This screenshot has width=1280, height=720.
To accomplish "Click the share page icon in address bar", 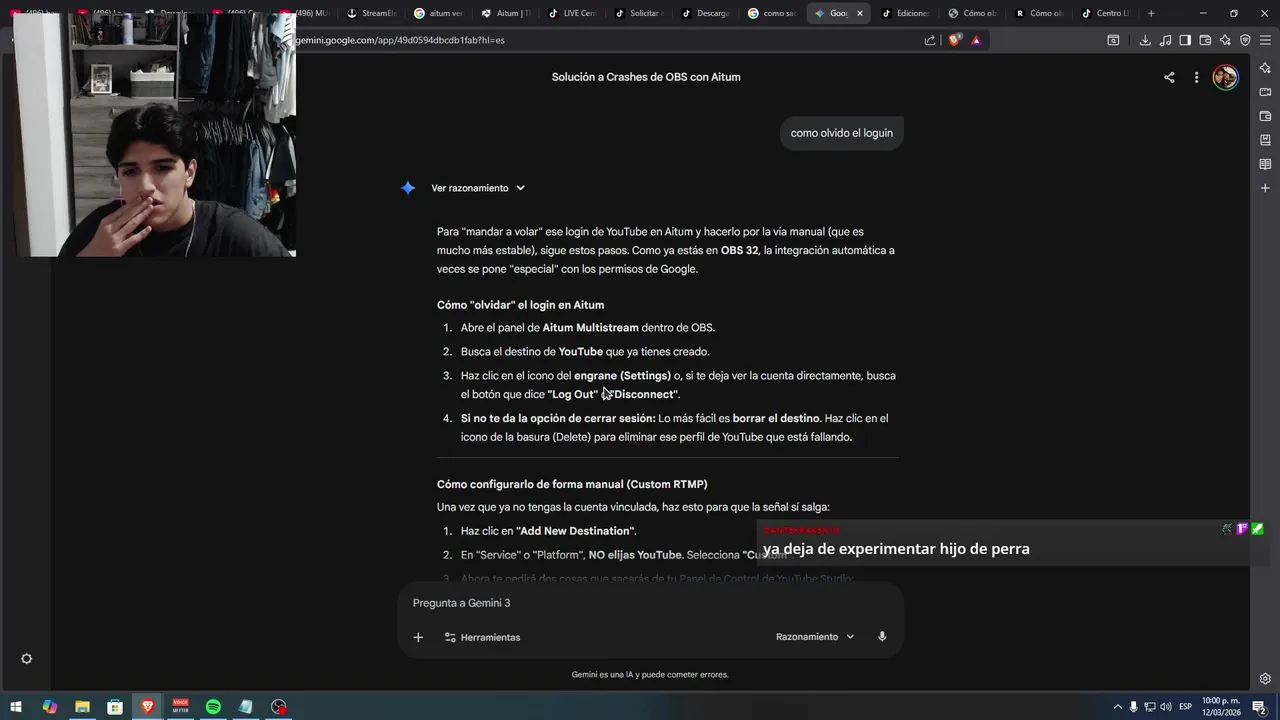I will (930, 40).
